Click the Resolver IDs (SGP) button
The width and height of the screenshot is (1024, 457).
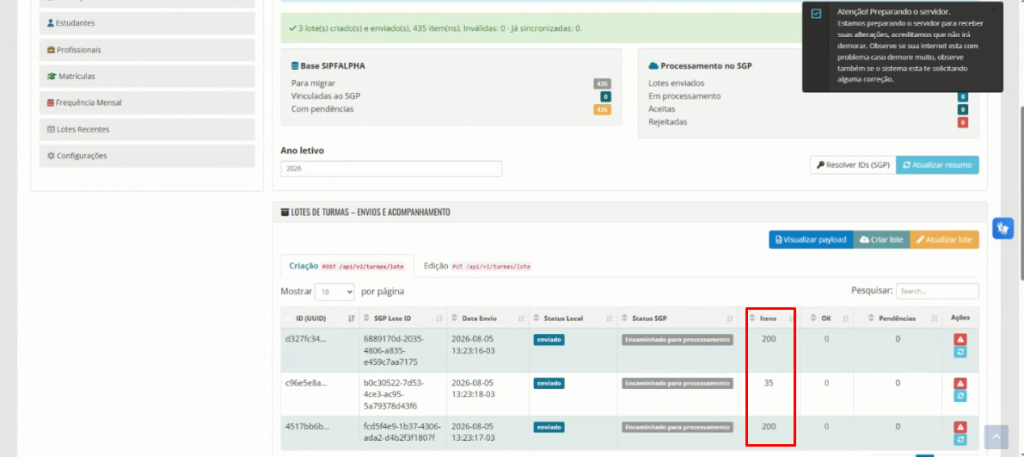pos(853,165)
